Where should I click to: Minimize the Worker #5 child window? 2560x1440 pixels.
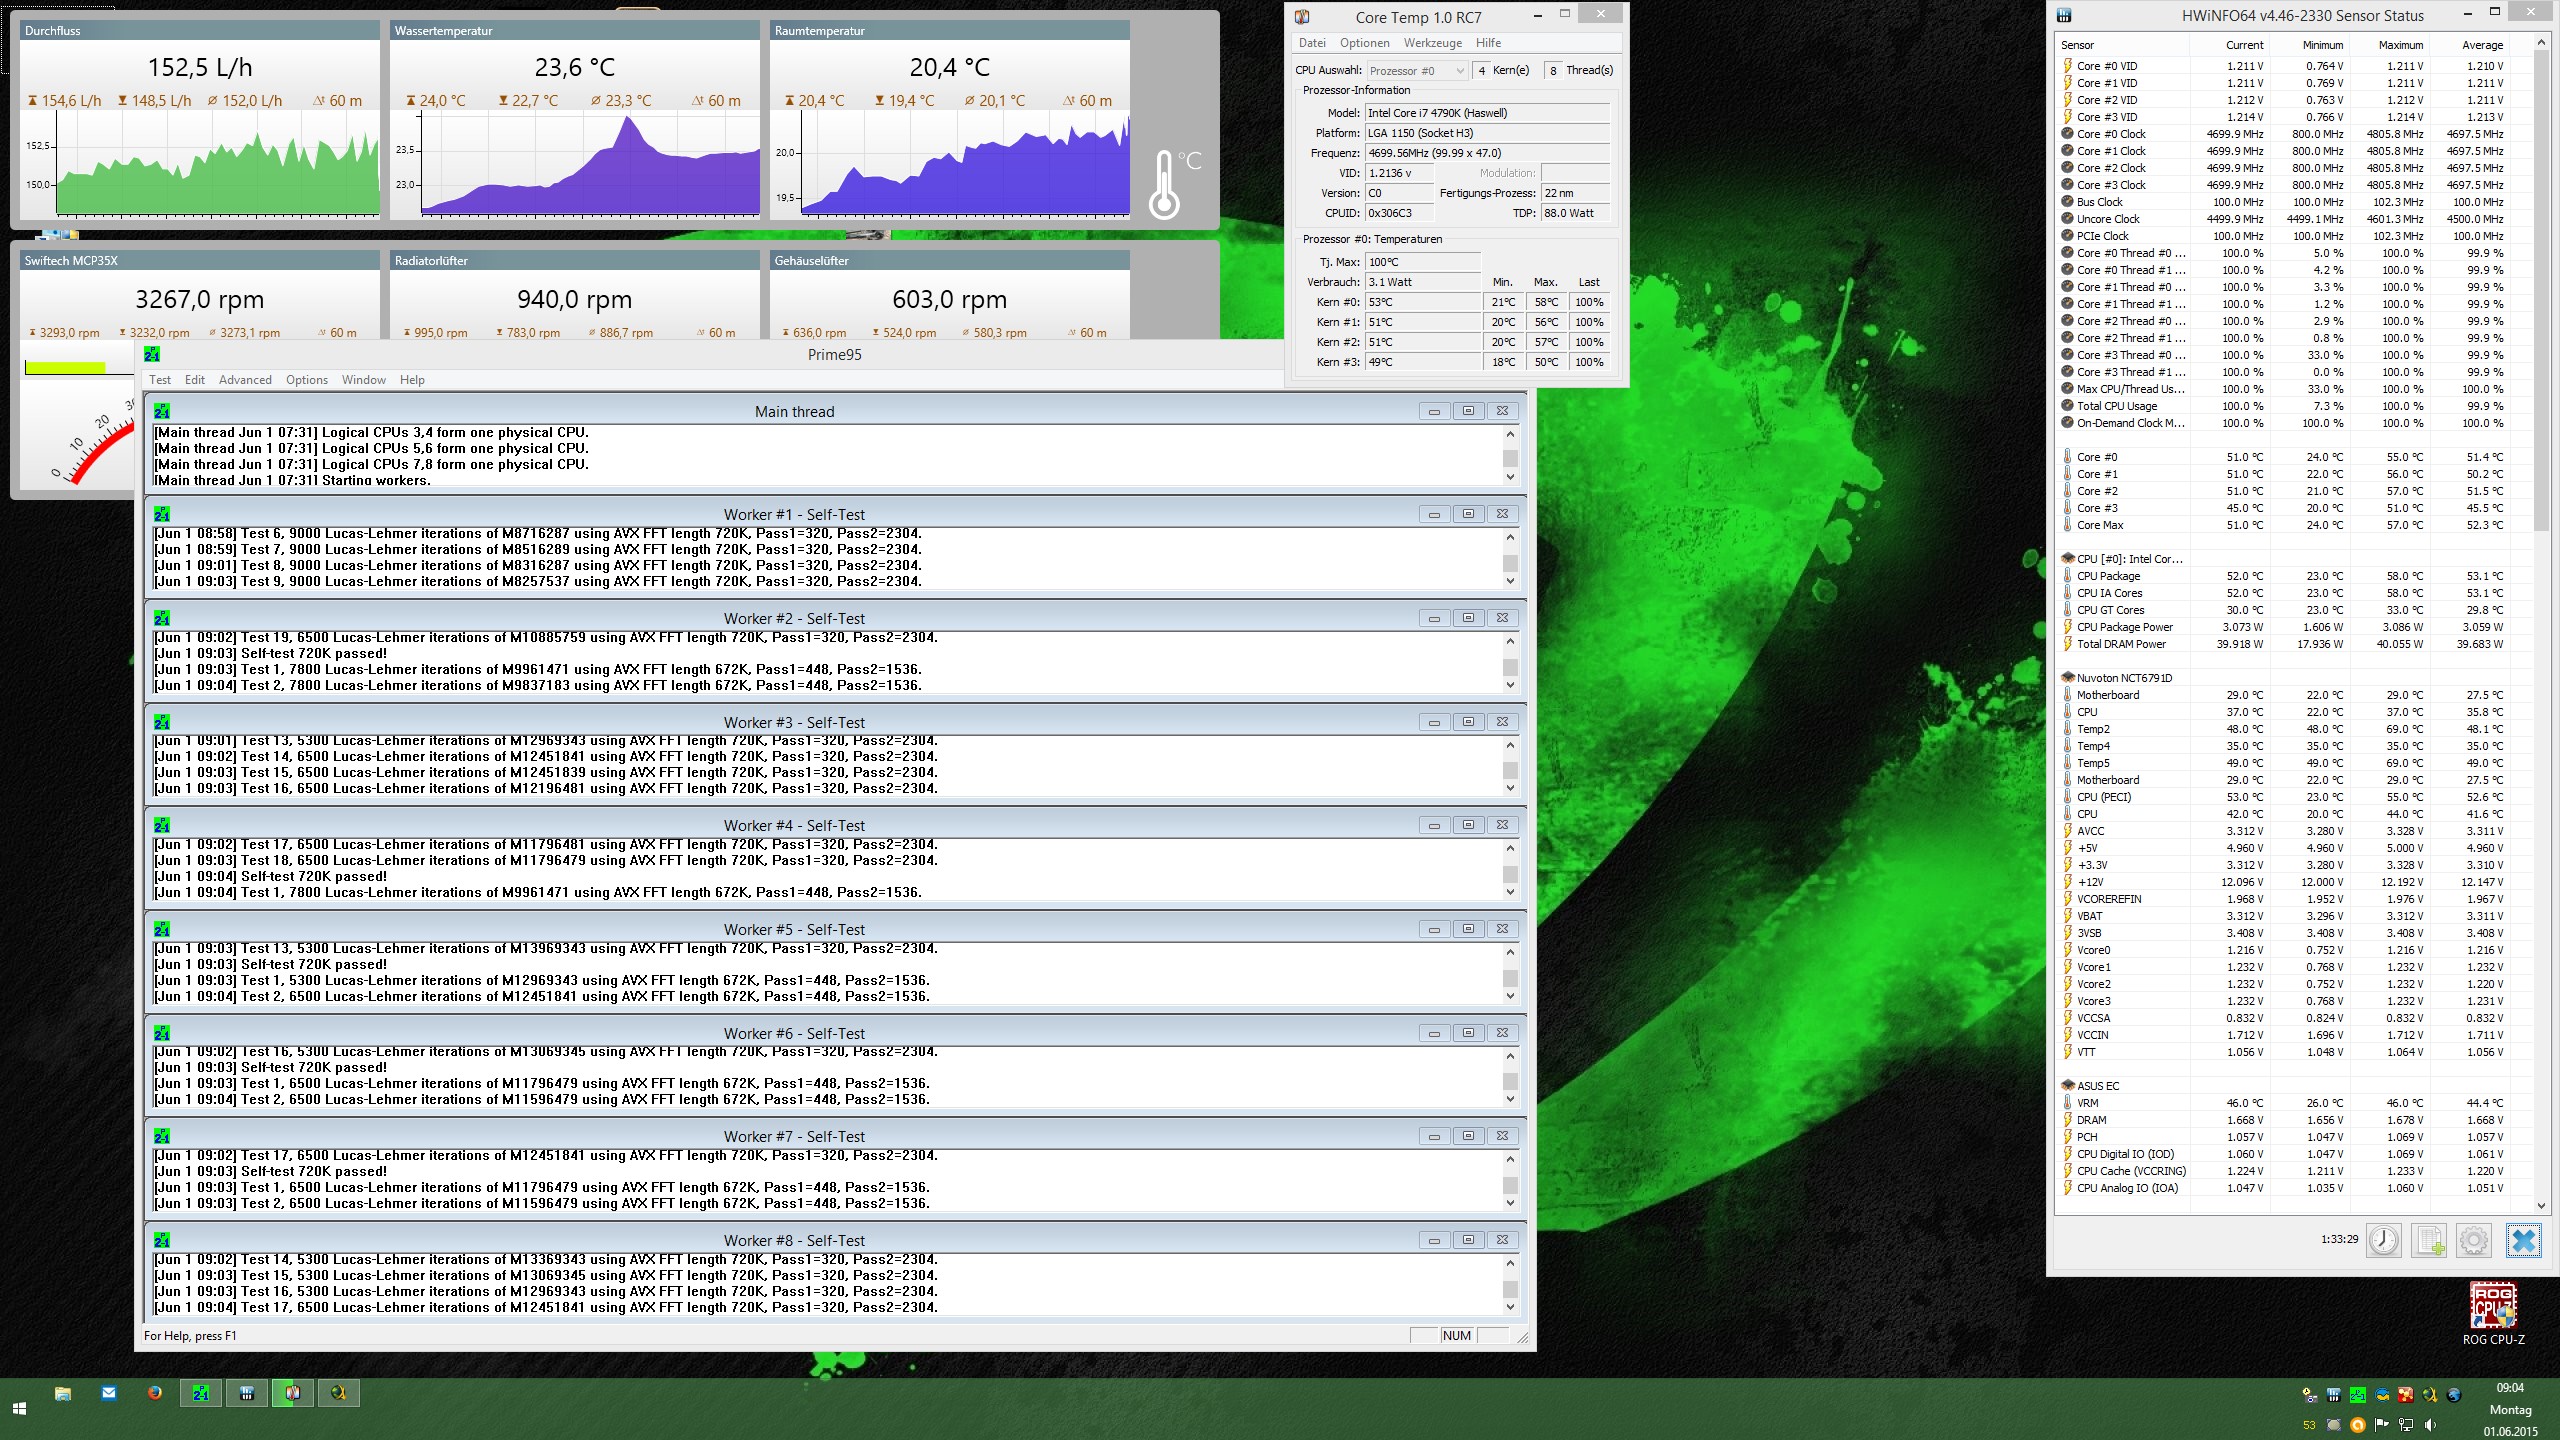click(x=1434, y=929)
